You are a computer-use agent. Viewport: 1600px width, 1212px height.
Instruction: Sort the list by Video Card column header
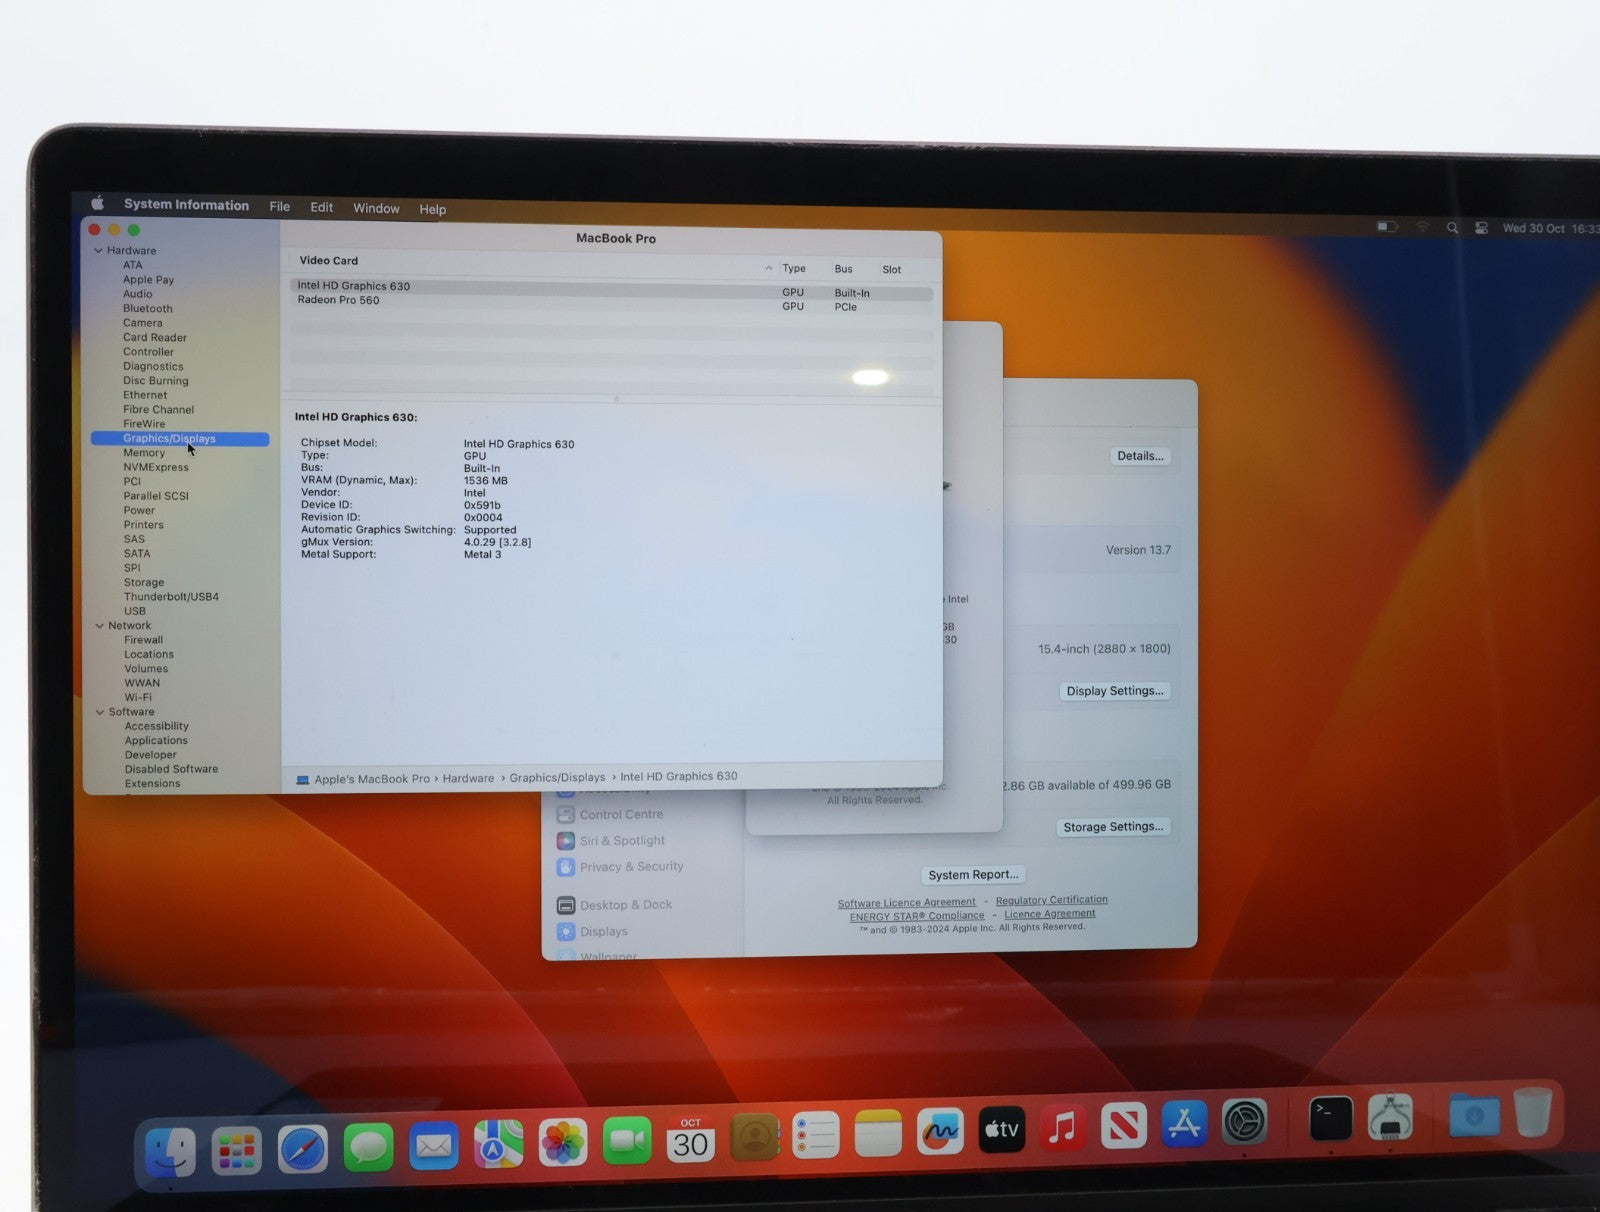[x=329, y=261]
